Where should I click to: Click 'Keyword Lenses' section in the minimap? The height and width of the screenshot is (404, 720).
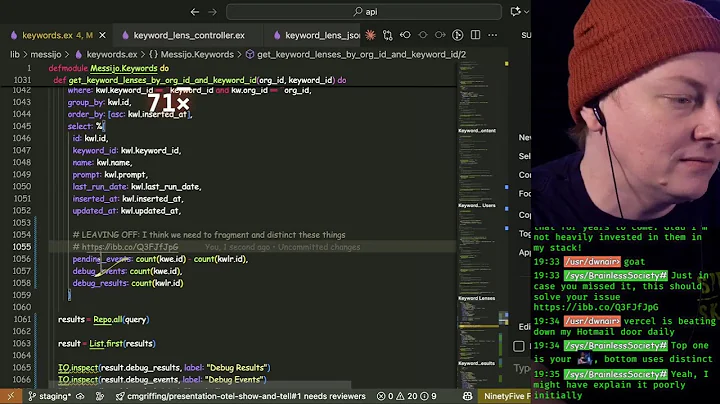[x=477, y=298]
